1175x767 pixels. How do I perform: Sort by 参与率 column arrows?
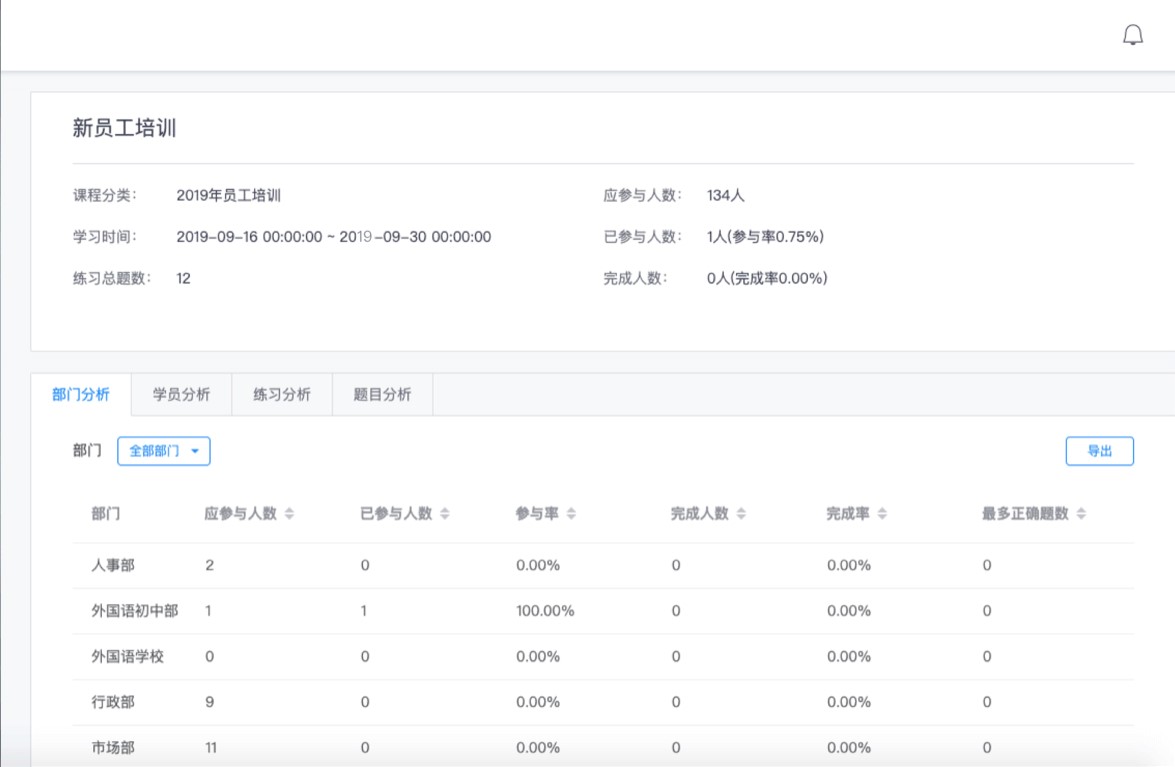click(571, 513)
